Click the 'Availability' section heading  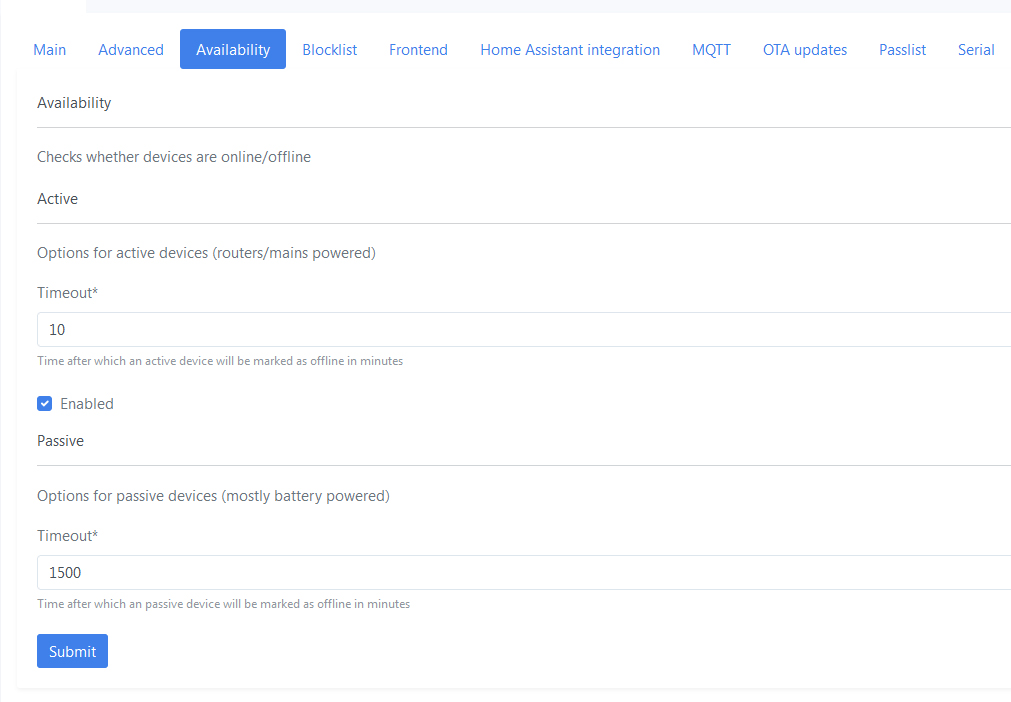tap(74, 102)
